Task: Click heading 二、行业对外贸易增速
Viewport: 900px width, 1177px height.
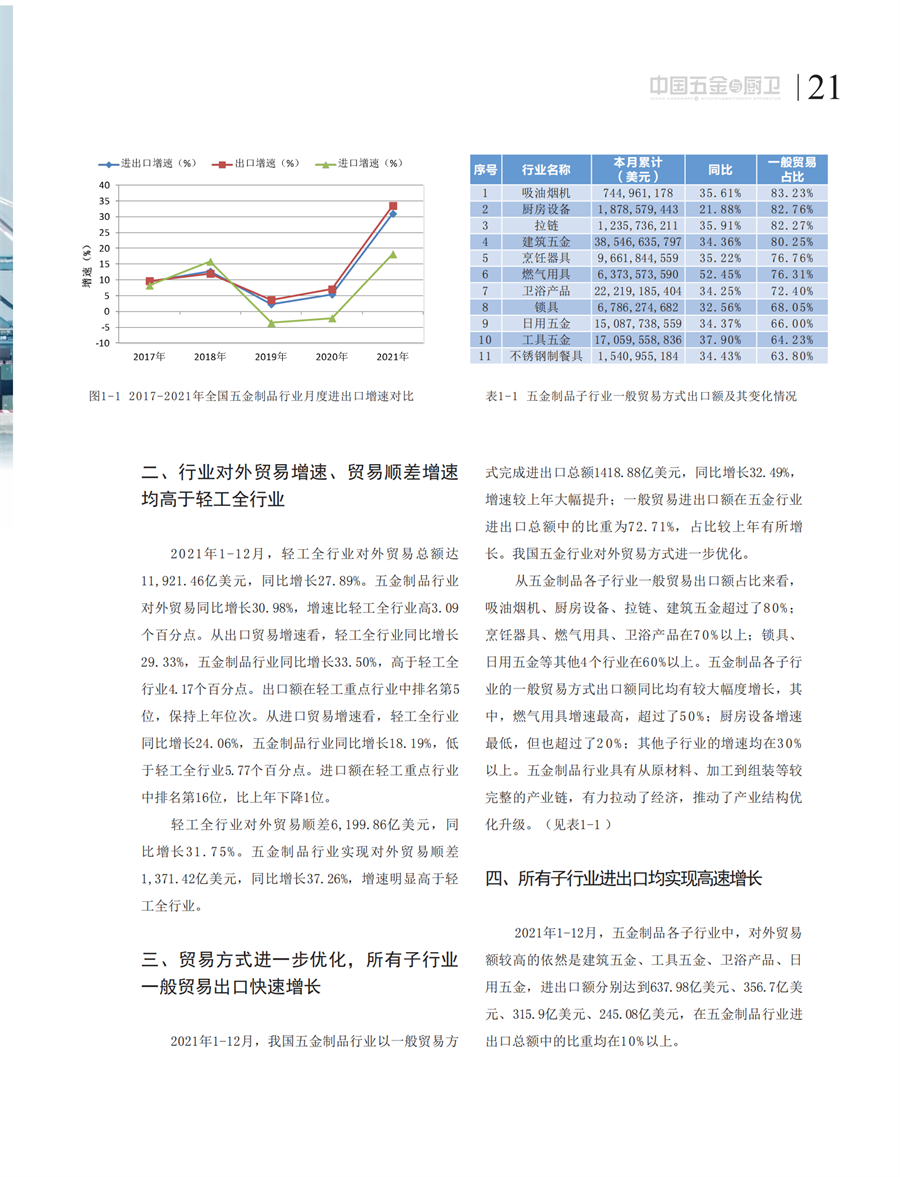Action: (299, 486)
